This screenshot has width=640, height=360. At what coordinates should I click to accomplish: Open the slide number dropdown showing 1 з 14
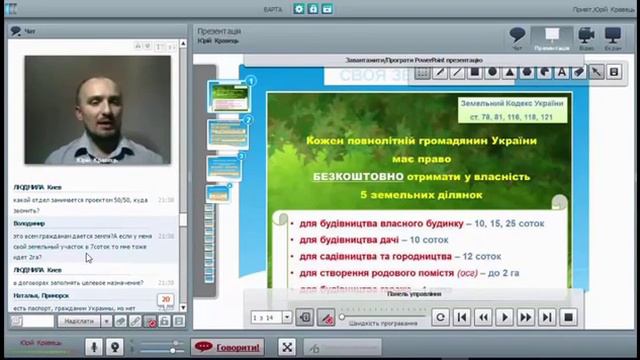coord(287,317)
